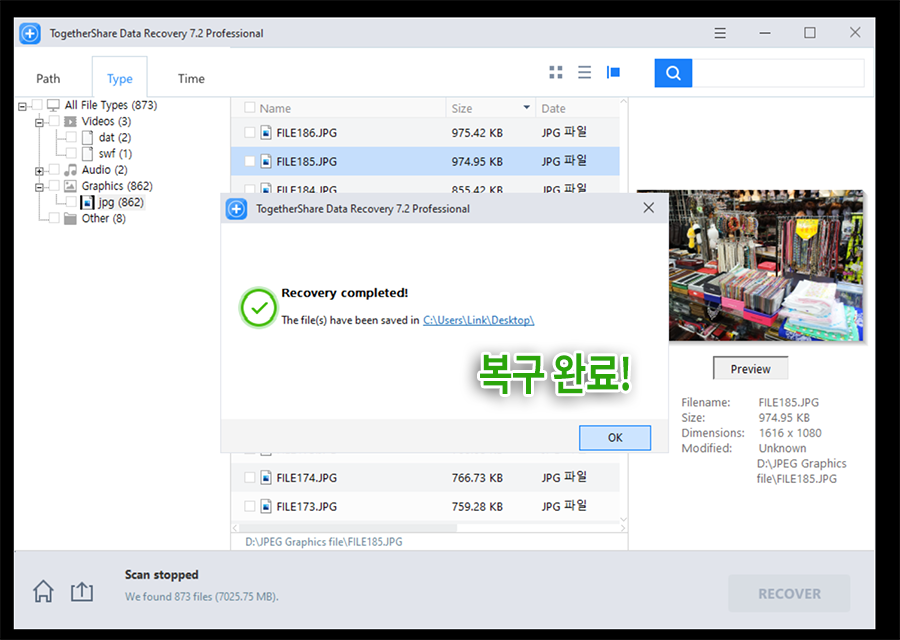Click the Other folder icon
The width and height of the screenshot is (900, 640).
70,218
